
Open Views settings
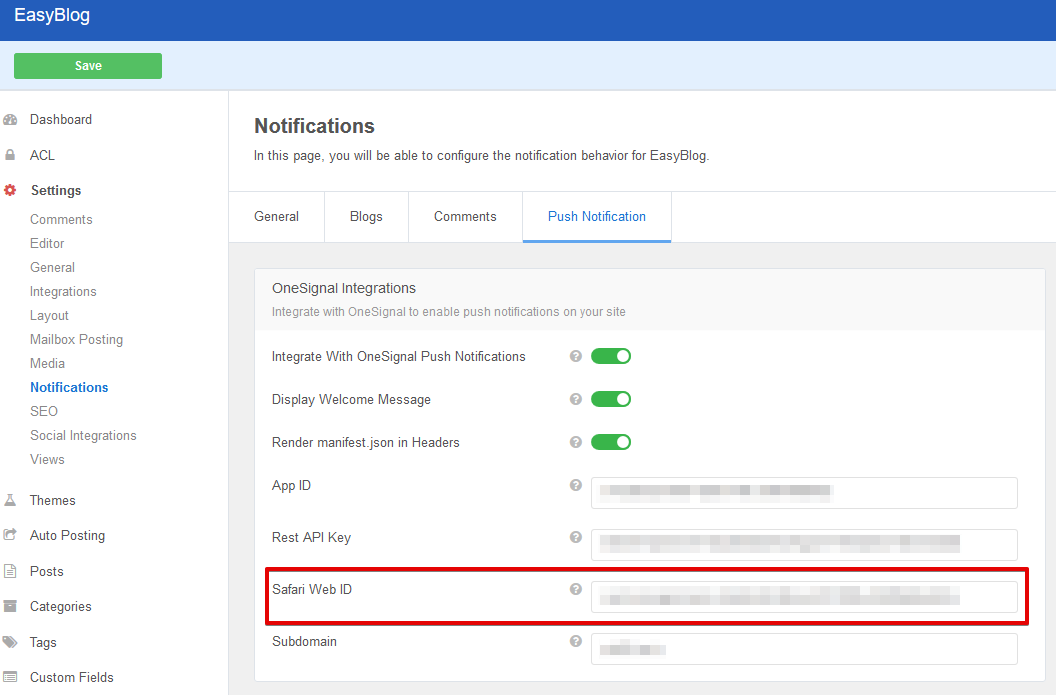pos(47,459)
